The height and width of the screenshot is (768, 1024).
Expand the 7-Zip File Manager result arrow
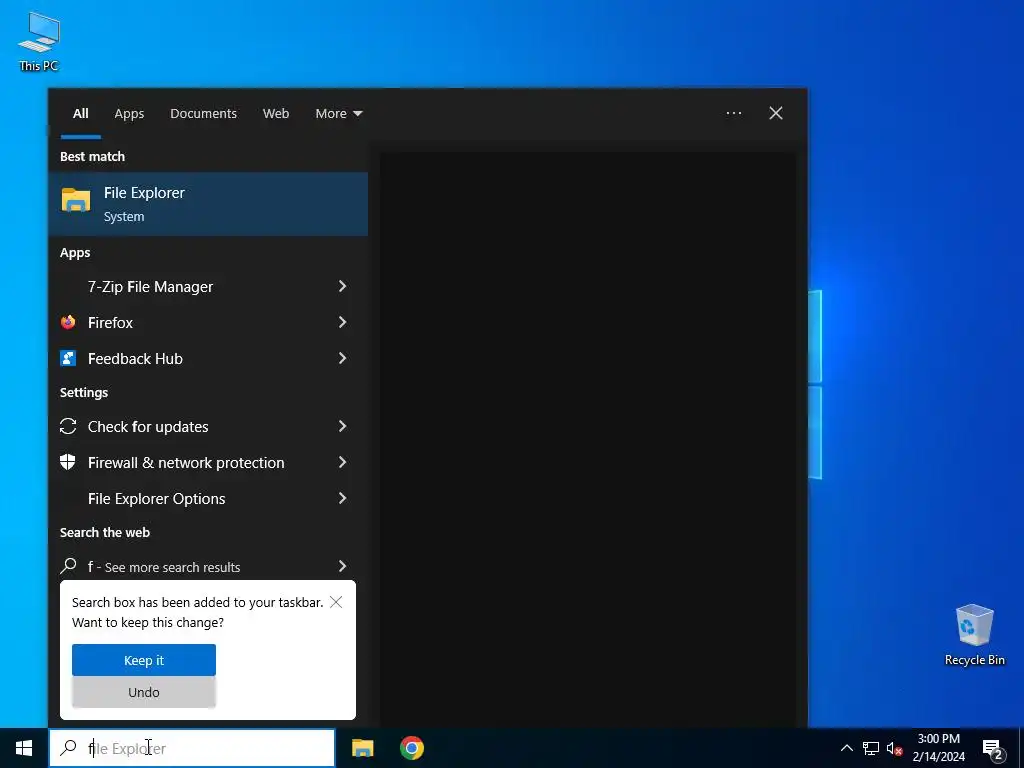pyautogui.click(x=342, y=286)
